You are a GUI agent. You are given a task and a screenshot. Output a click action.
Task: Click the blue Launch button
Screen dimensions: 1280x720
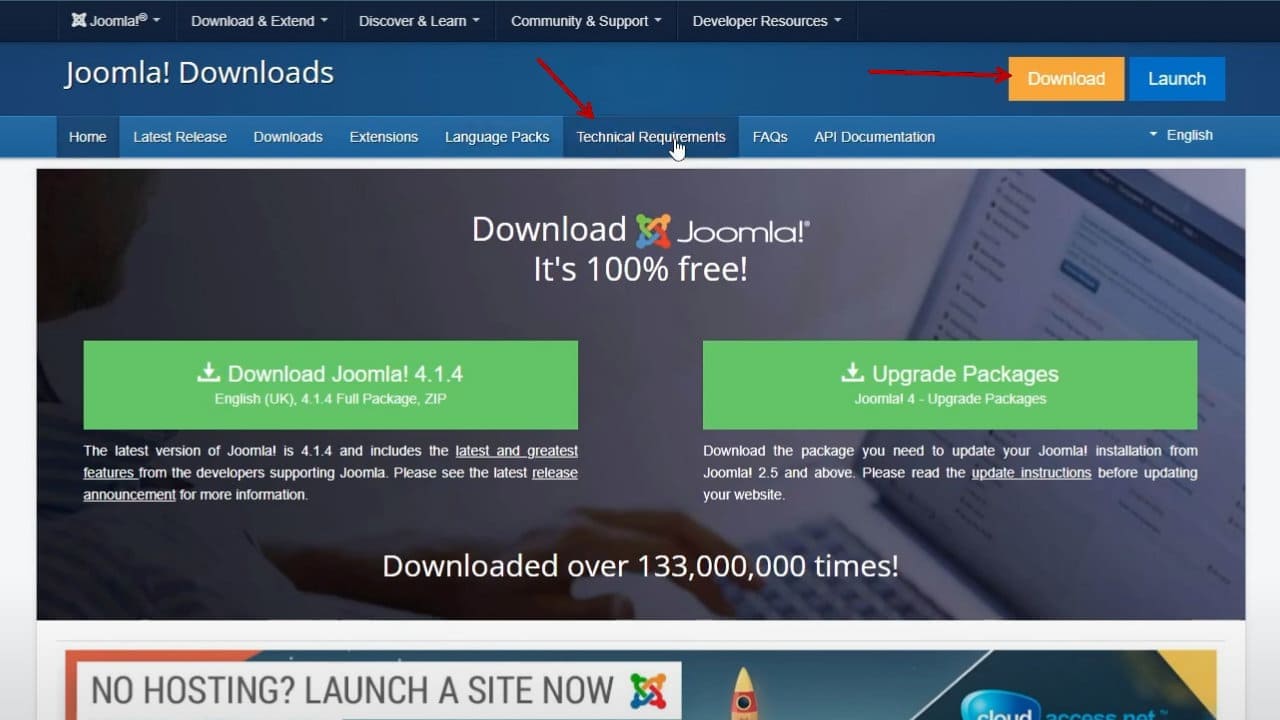point(1177,79)
